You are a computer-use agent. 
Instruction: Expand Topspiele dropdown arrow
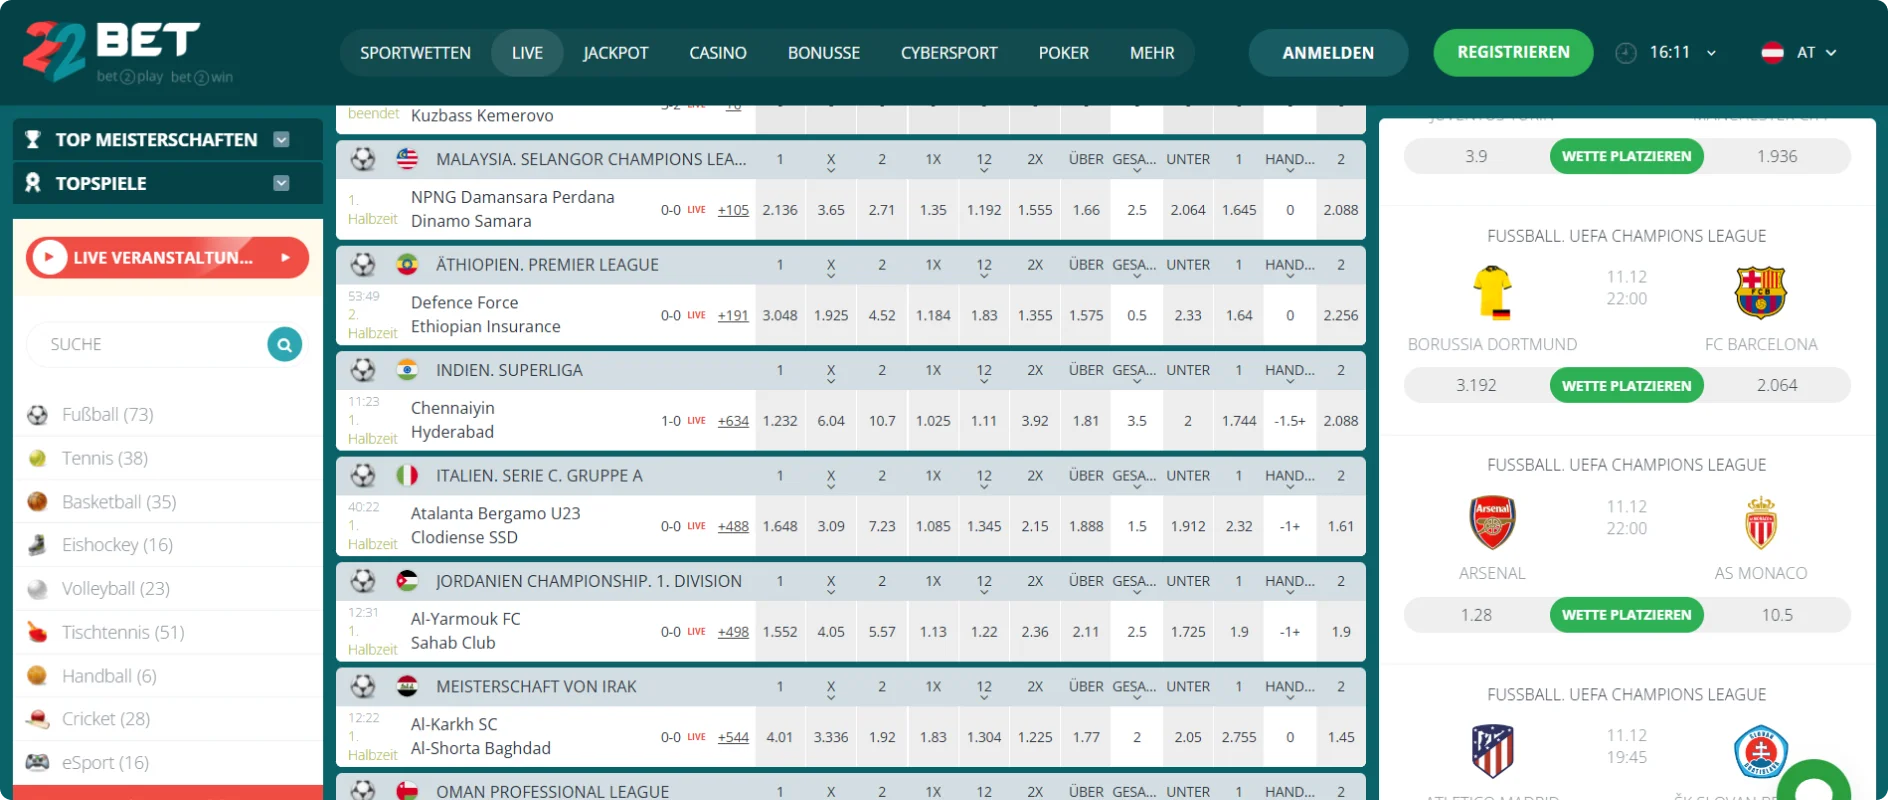coord(281,183)
